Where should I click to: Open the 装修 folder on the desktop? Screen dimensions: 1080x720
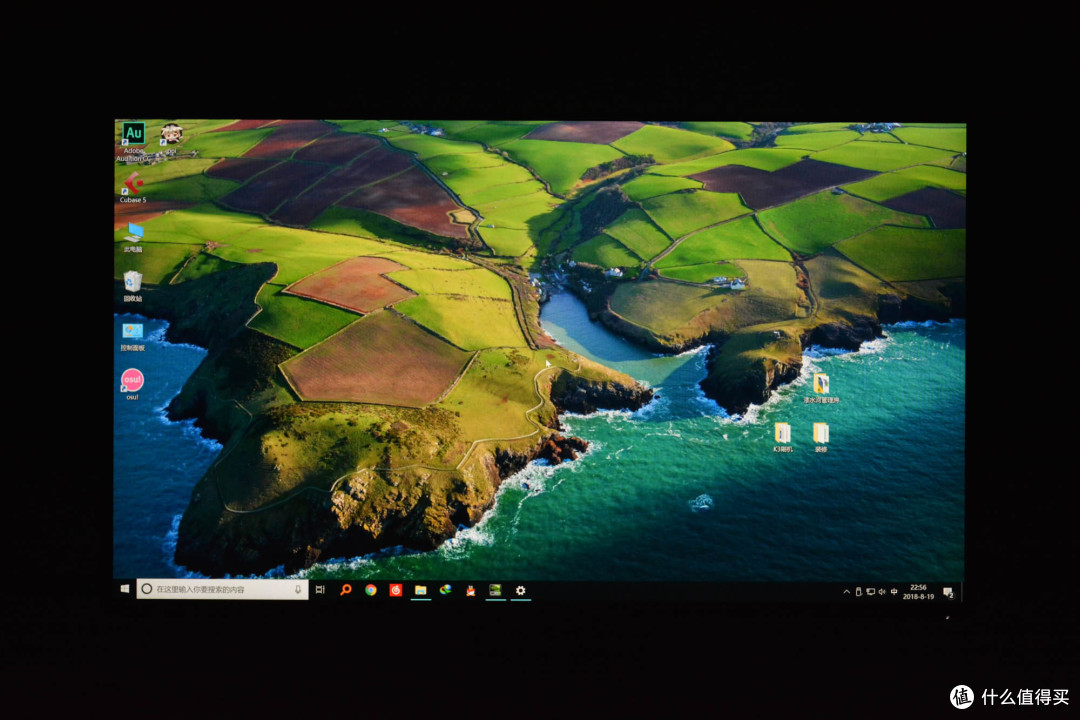[x=821, y=438]
